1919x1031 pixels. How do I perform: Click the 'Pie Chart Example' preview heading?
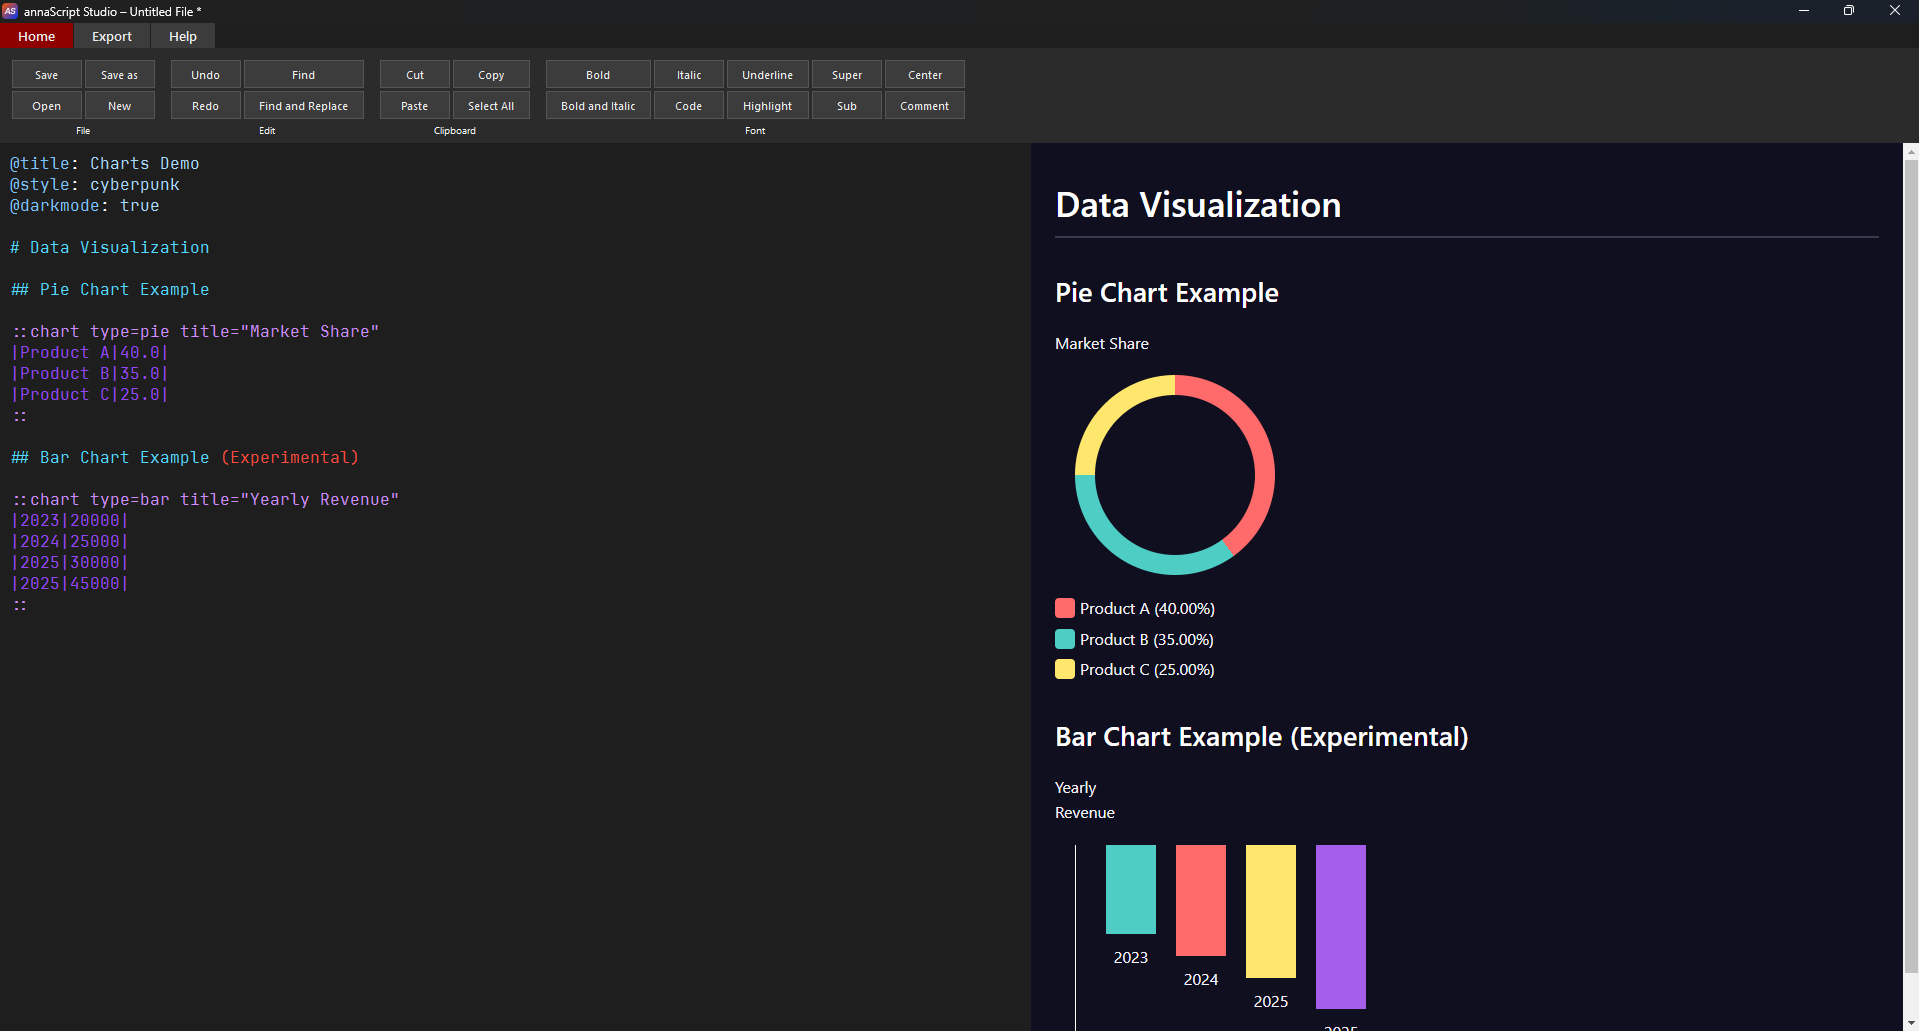(1167, 293)
